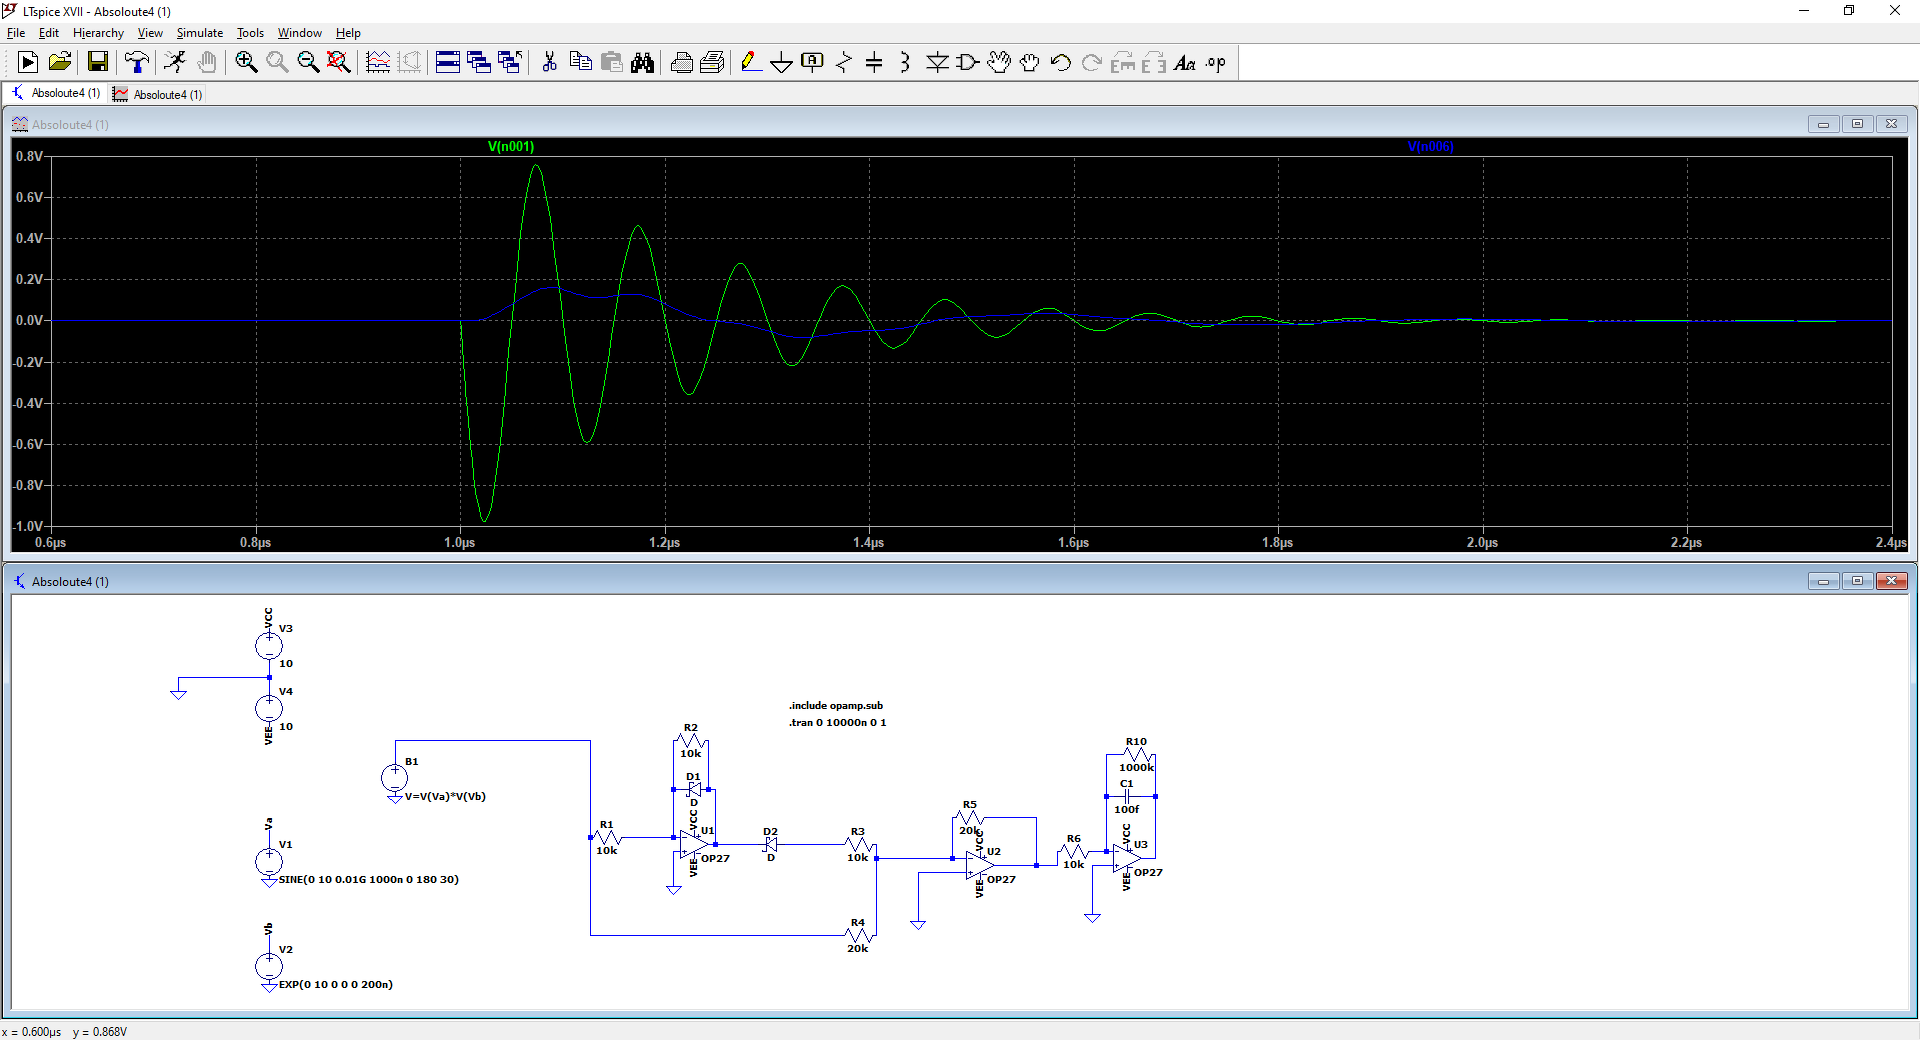Image resolution: width=1920 pixels, height=1040 pixels.
Task: Click the Run simulation running-man icon
Action: coord(175,62)
